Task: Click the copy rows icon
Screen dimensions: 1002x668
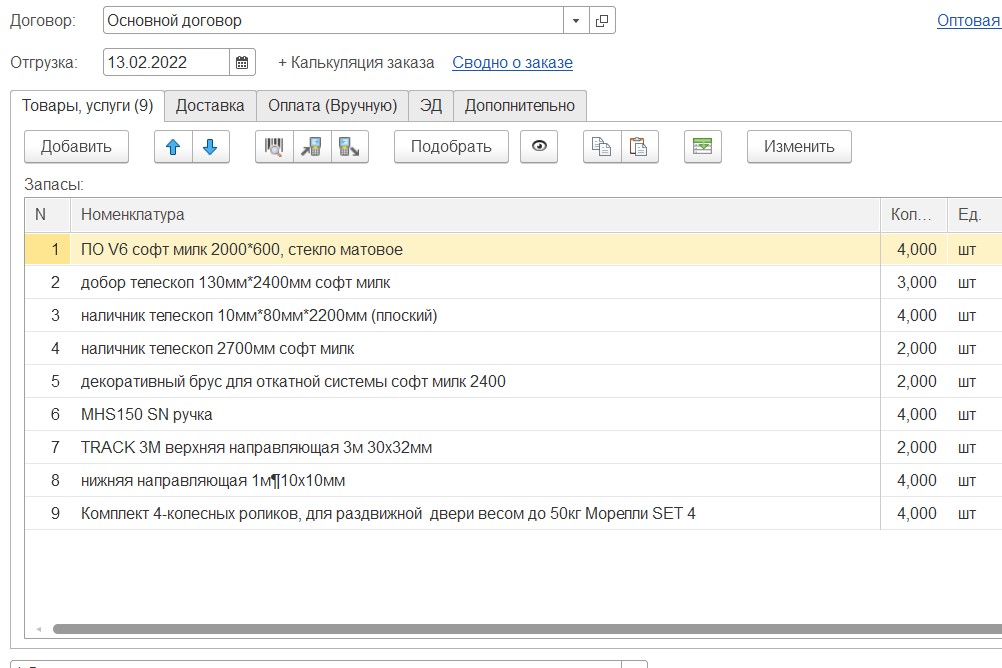Action: coord(602,147)
